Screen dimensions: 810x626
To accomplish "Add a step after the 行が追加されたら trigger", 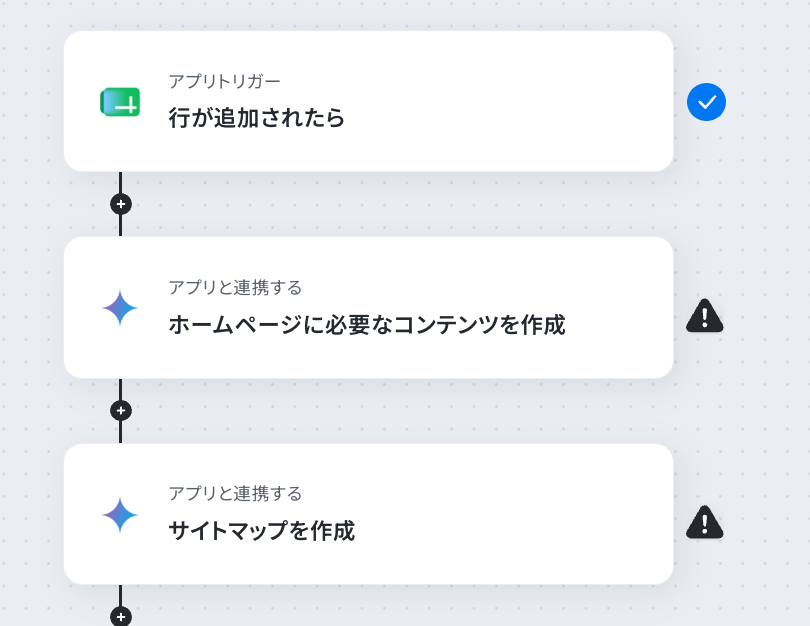I will point(121,204).
